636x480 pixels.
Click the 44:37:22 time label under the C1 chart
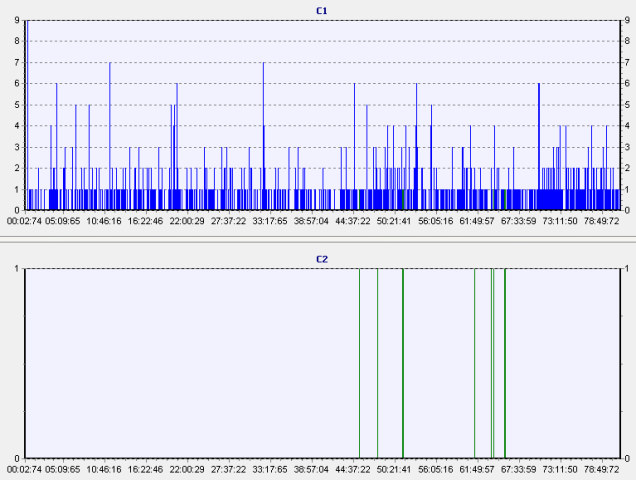[x=353, y=221]
